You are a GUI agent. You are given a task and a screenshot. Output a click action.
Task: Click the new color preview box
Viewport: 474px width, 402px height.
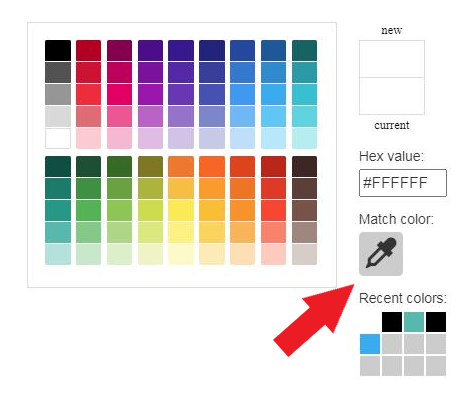point(392,59)
